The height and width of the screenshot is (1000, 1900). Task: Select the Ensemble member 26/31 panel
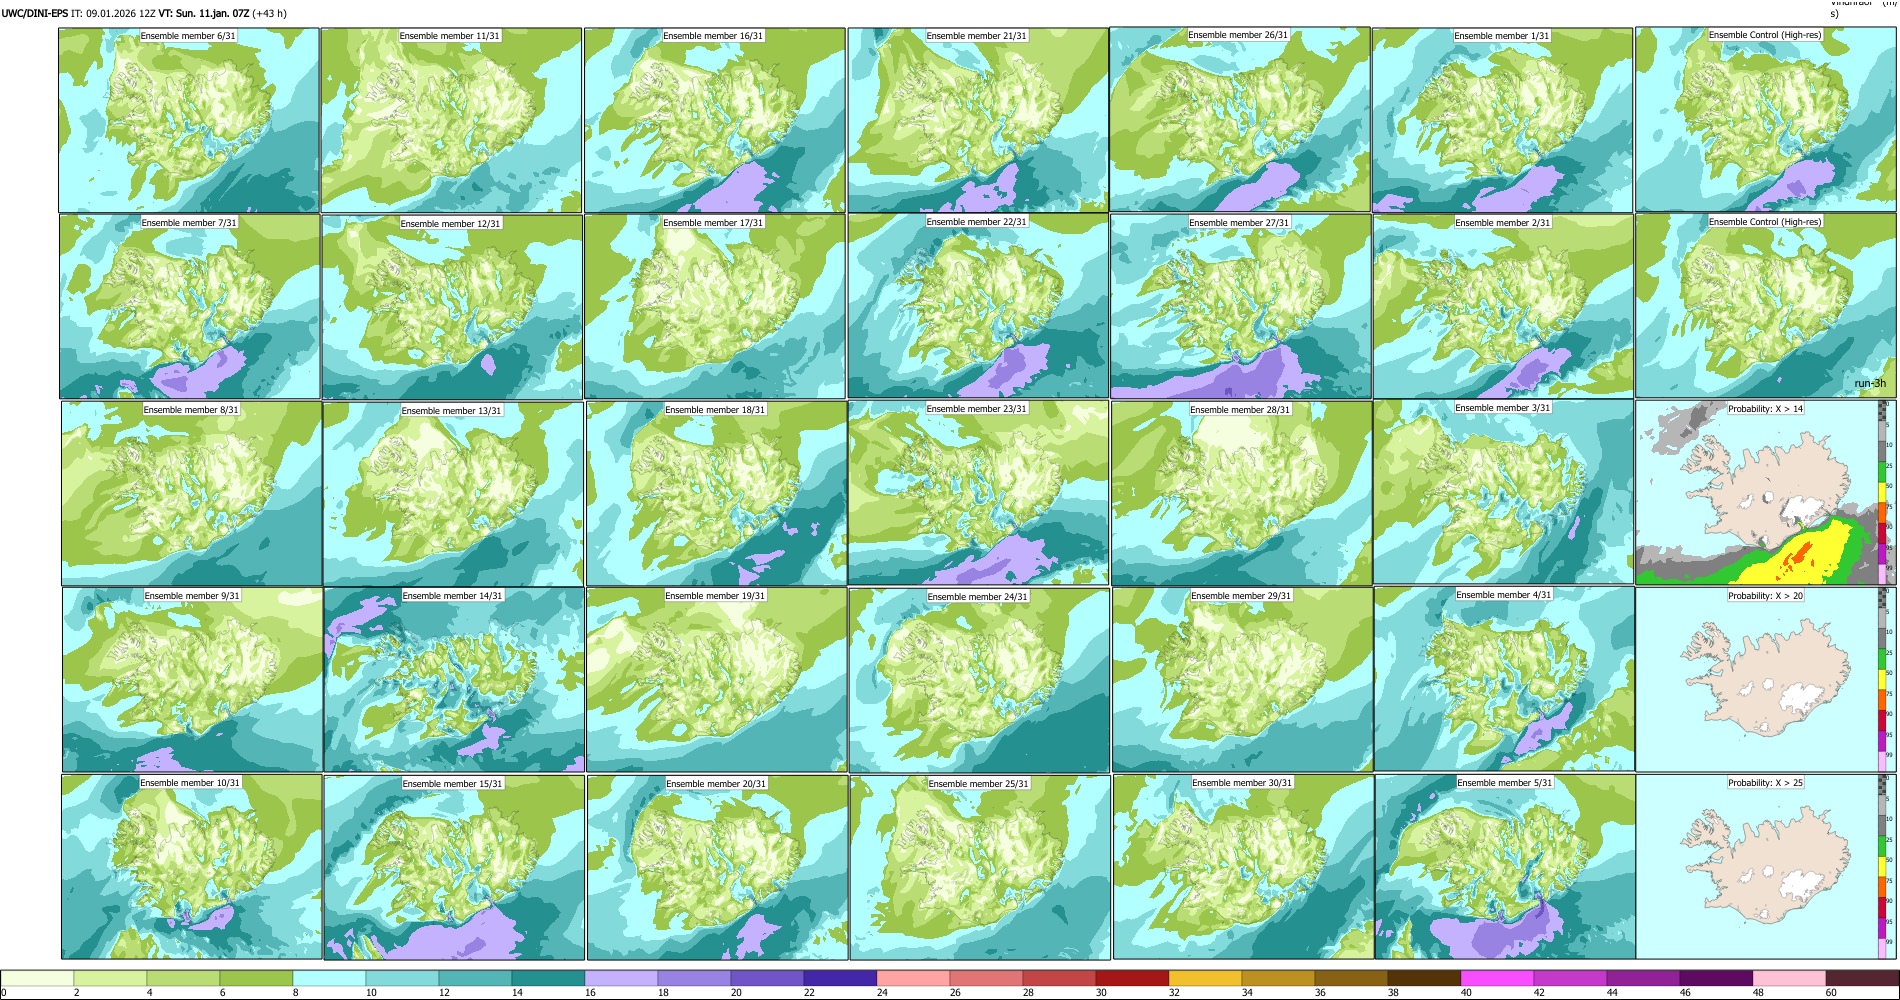coord(1240,119)
